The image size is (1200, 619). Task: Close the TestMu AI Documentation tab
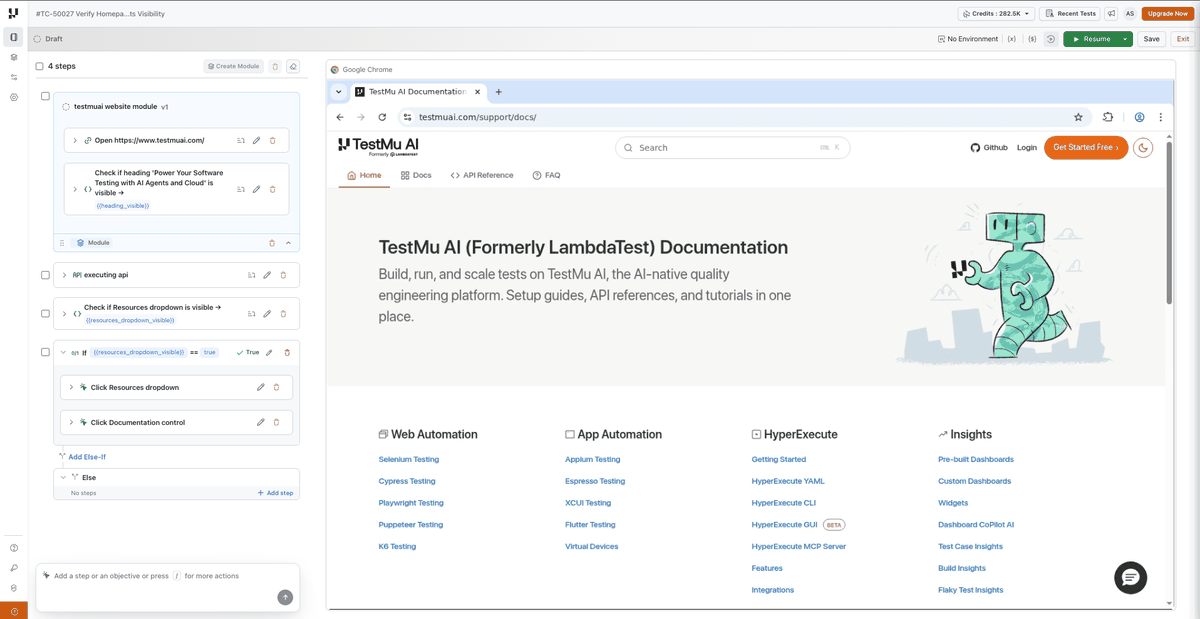tap(477, 92)
